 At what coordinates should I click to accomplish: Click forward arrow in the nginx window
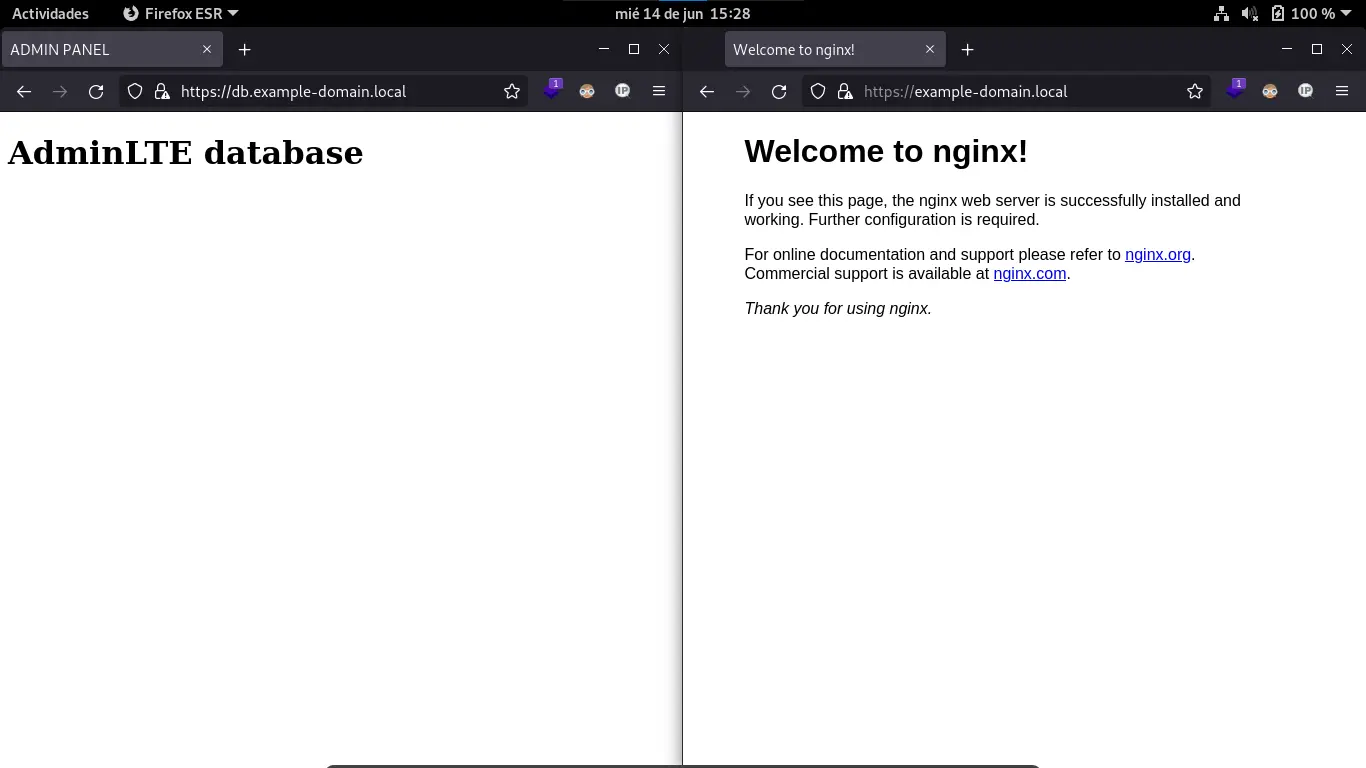point(743,91)
